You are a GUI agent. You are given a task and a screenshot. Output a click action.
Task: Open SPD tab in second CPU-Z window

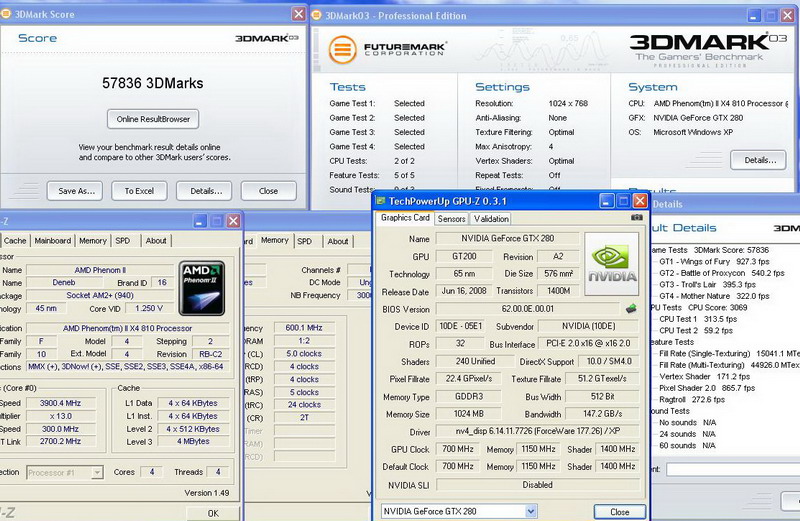[x=305, y=241]
